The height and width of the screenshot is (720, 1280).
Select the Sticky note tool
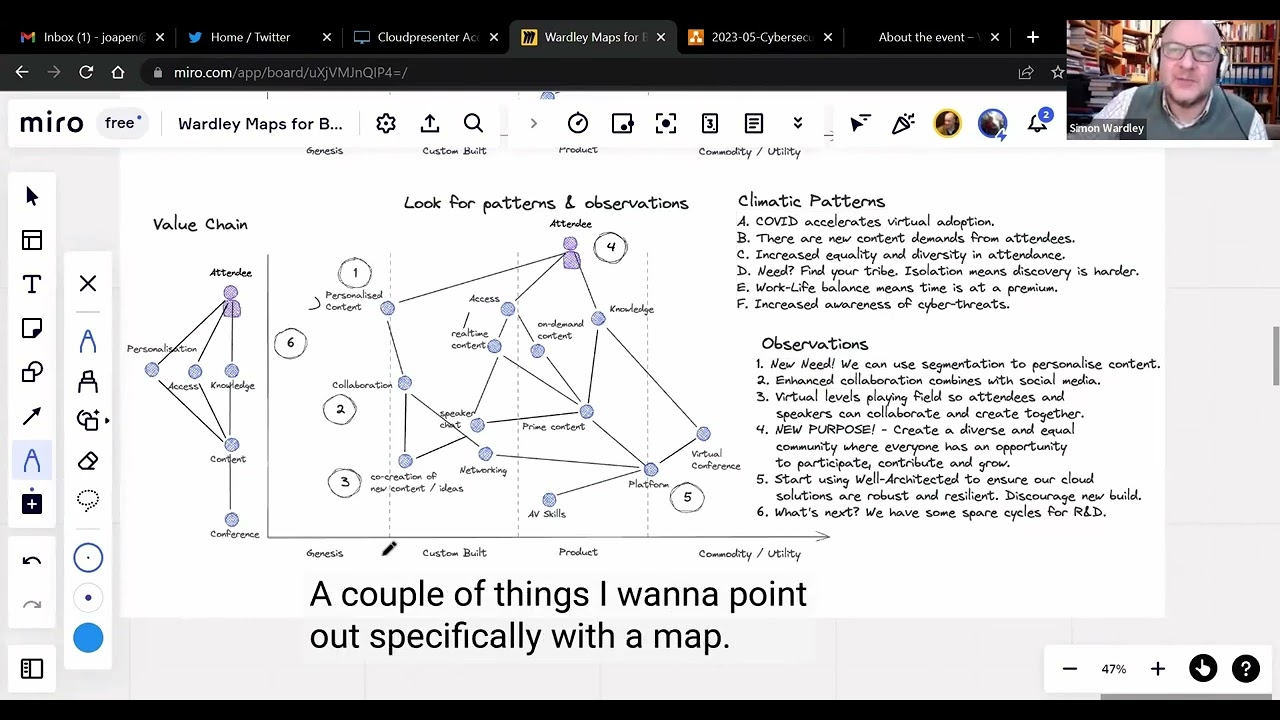point(32,328)
